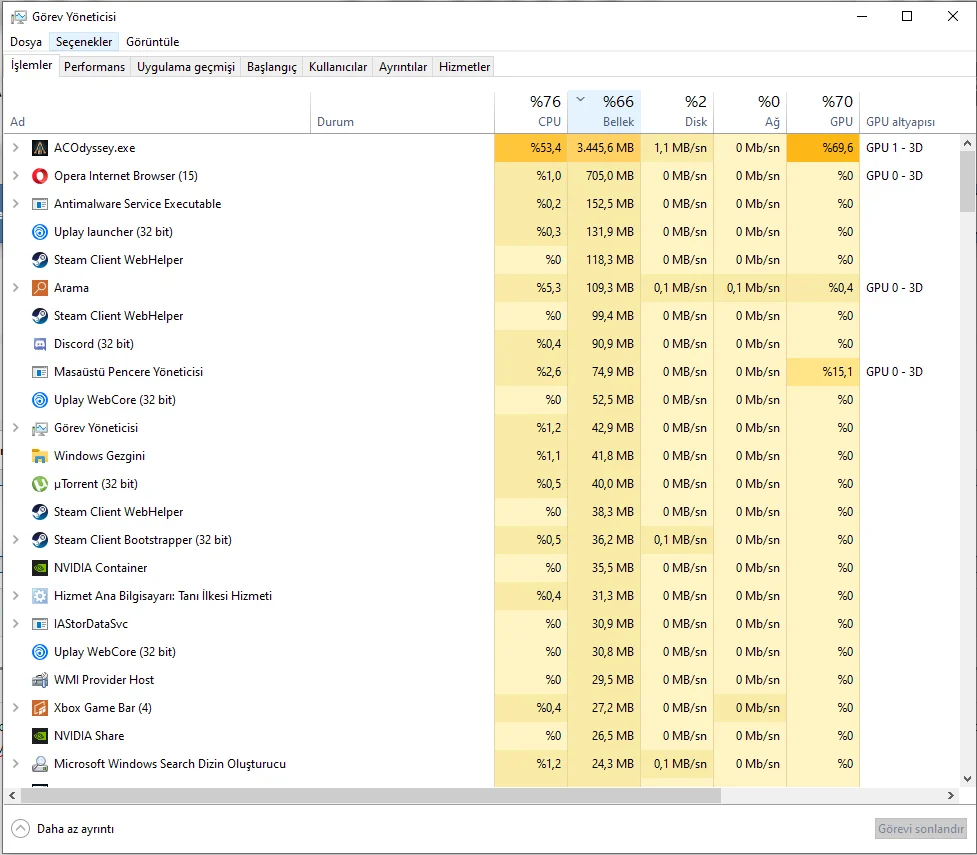Viewport: 977px width, 855px height.
Task: Expand the IAStorDataSvc row
Action: point(16,624)
